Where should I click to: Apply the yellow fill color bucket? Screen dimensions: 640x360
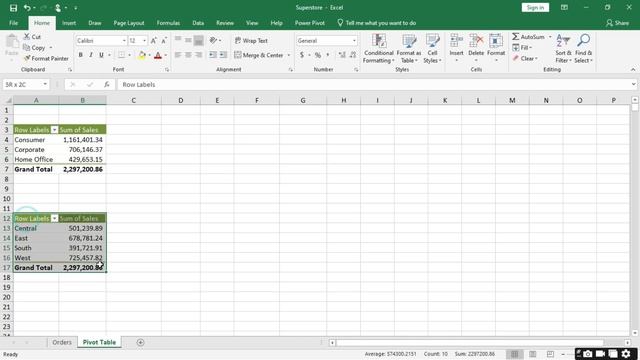(142, 55)
